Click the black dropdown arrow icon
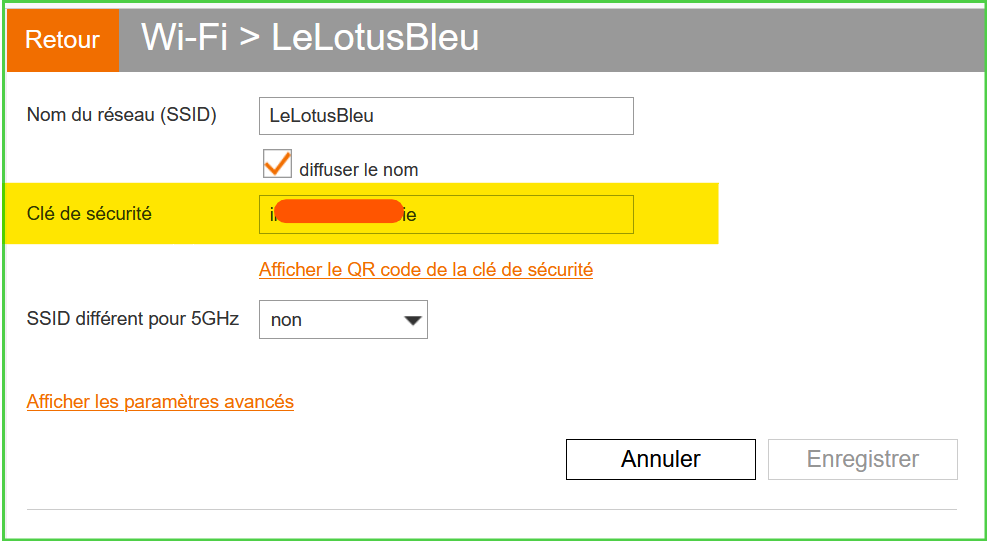The width and height of the screenshot is (987, 541). point(411,321)
